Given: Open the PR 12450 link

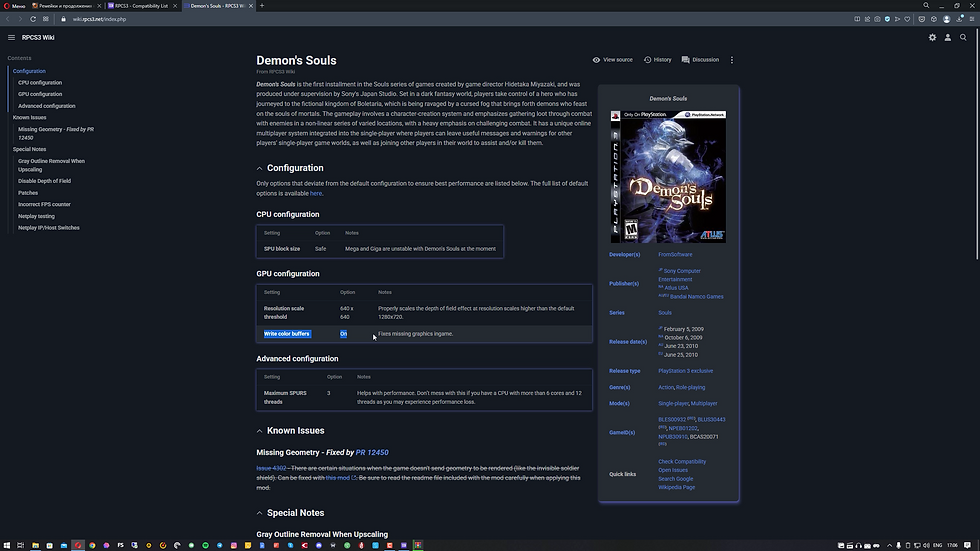Looking at the screenshot, I should click(x=372, y=452).
